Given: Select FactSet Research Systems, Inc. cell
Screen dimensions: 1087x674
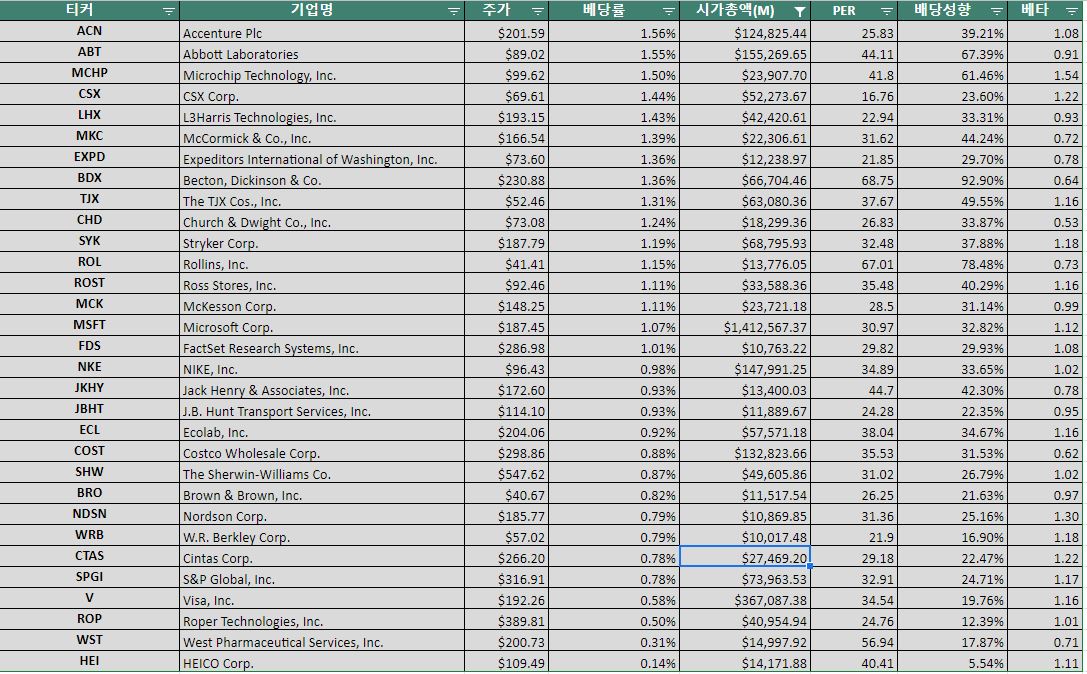Looking at the screenshot, I should (322, 347).
